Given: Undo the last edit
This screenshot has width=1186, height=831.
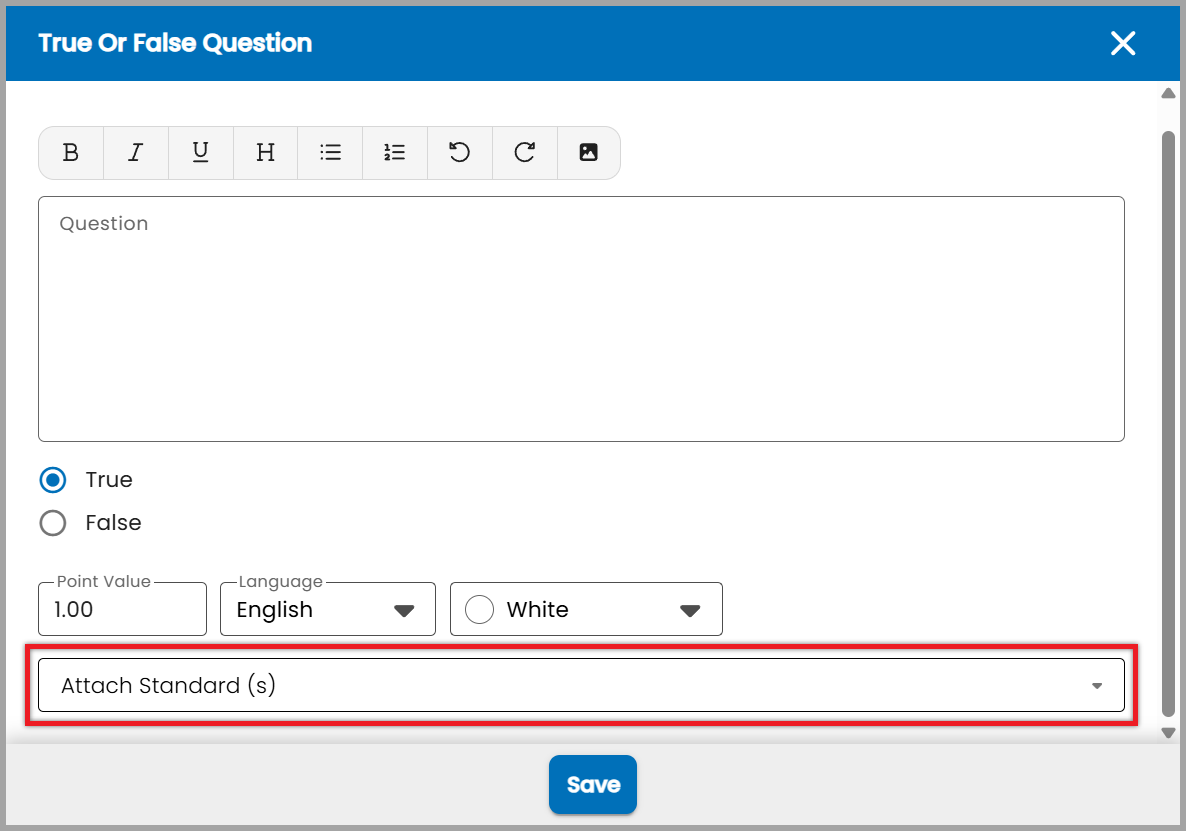Looking at the screenshot, I should pyautogui.click(x=460, y=153).
